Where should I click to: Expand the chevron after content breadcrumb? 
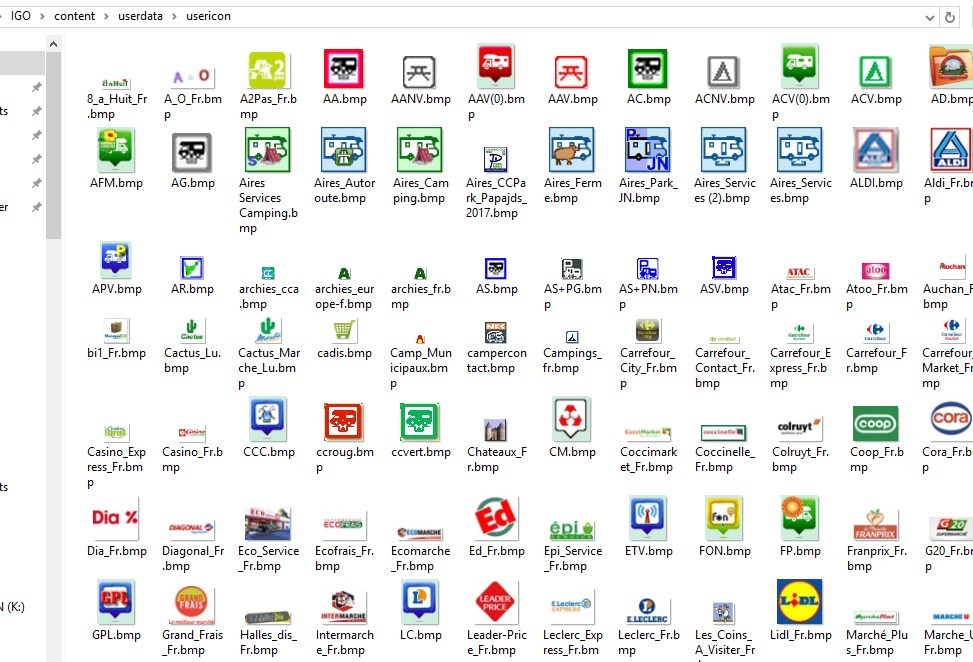[x=106, y=17]
